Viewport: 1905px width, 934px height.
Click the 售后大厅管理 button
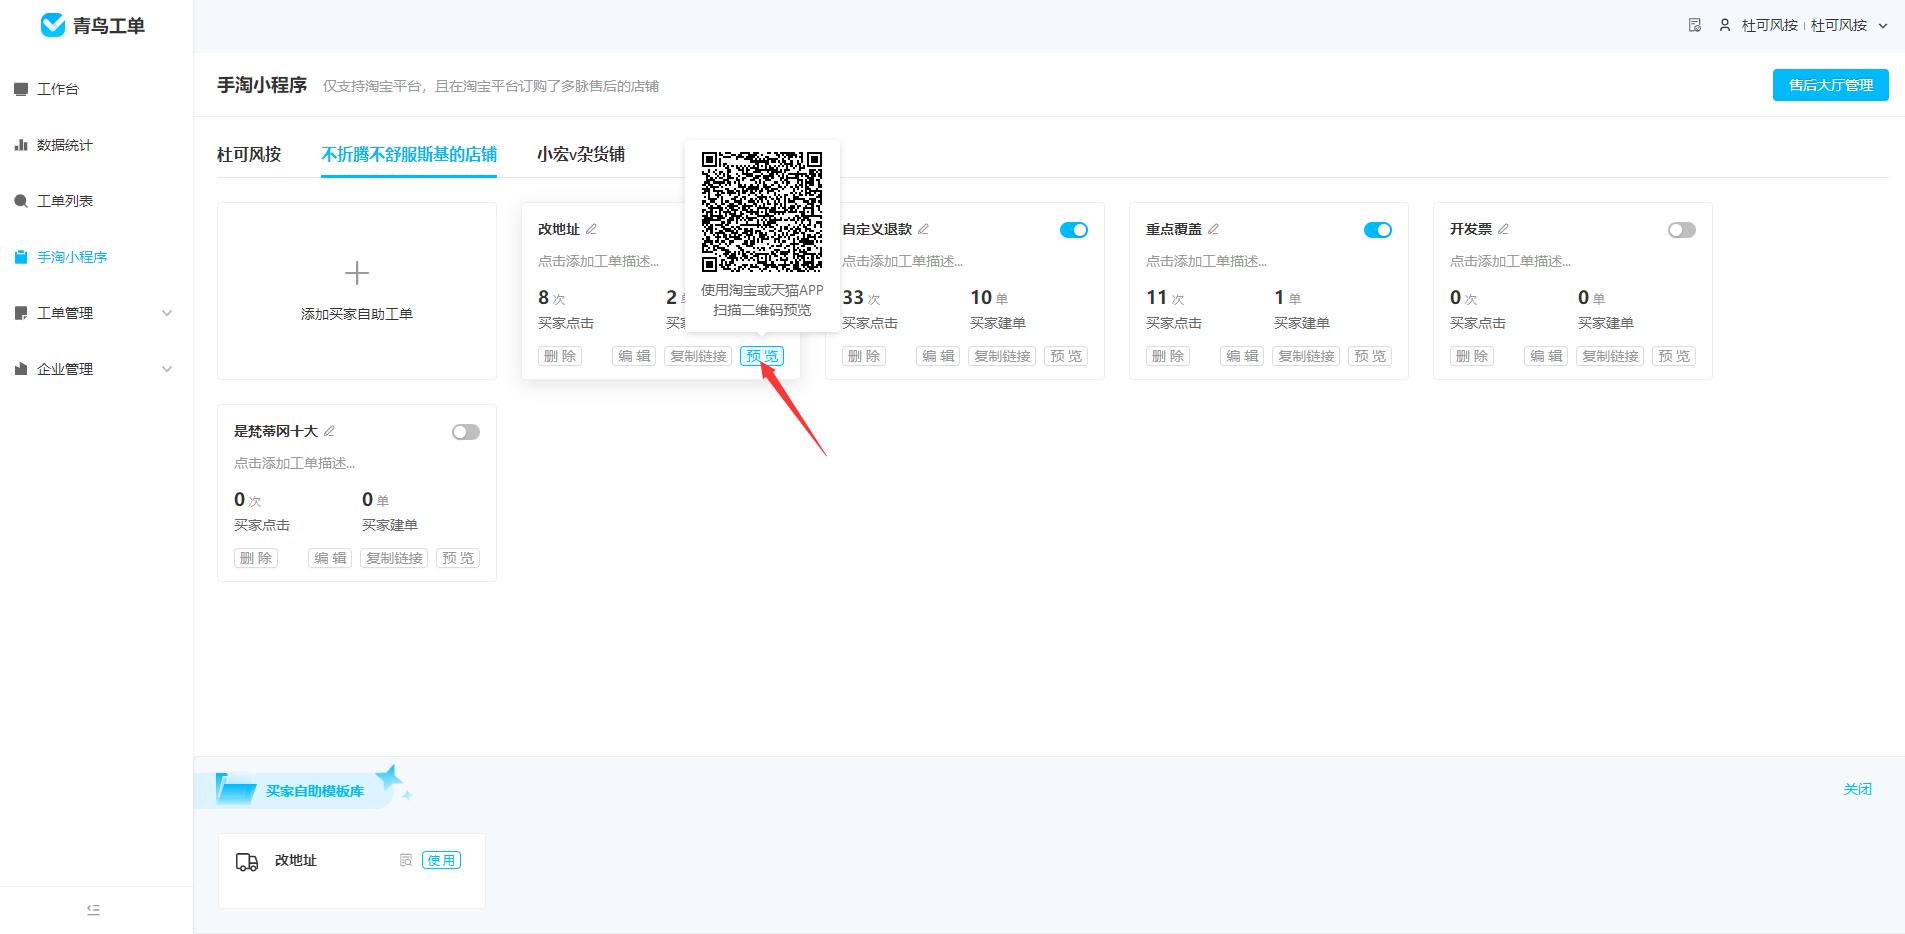point(1831,85)
